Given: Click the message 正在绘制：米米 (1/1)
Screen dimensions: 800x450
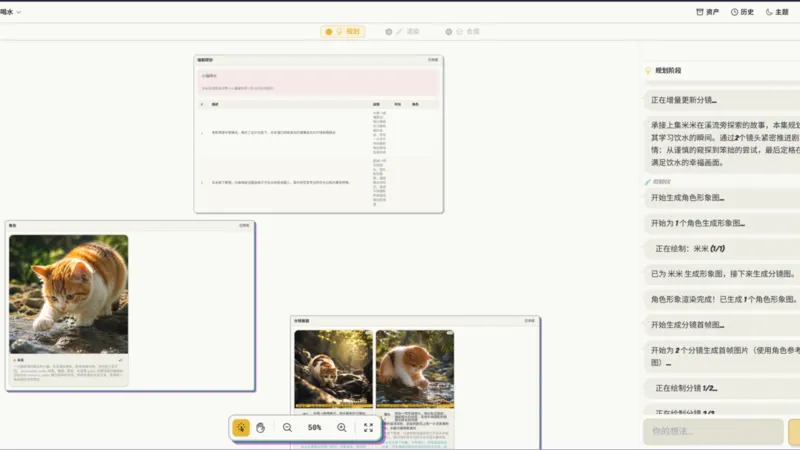Looking at the screenshot, I should pyautogui.click(x=722, y=248).
